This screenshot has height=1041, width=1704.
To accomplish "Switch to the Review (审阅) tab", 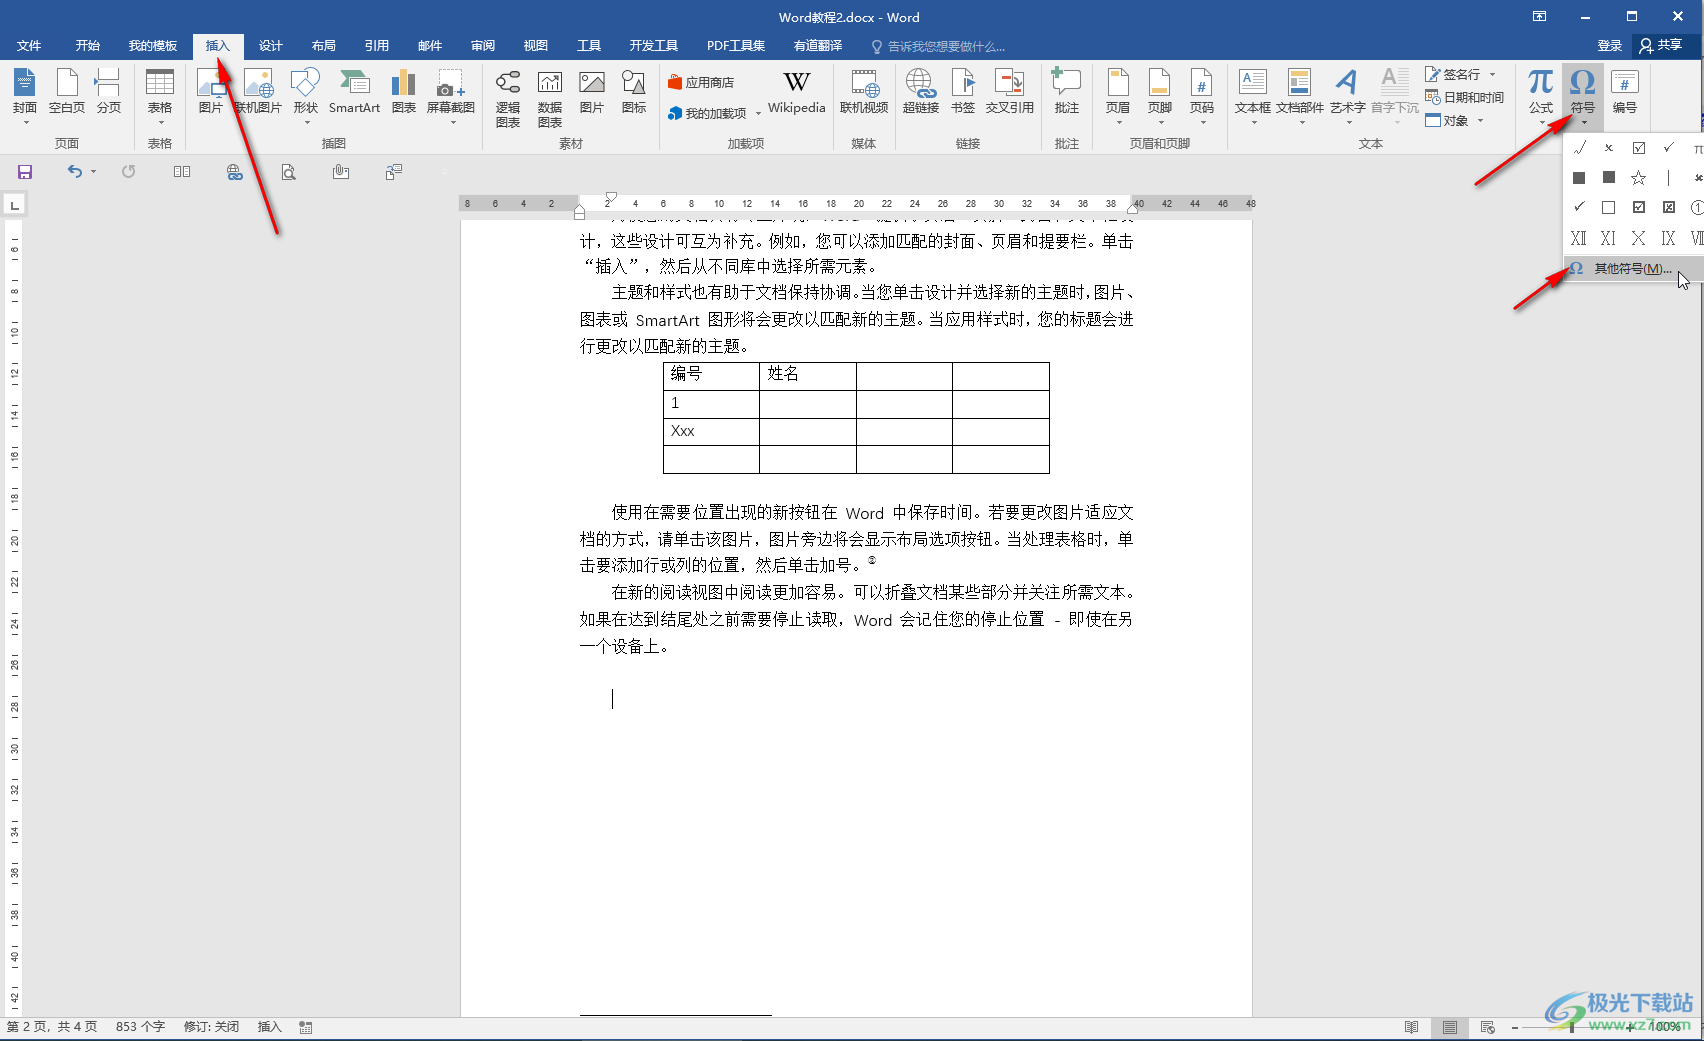I will [x=483, y=46].
